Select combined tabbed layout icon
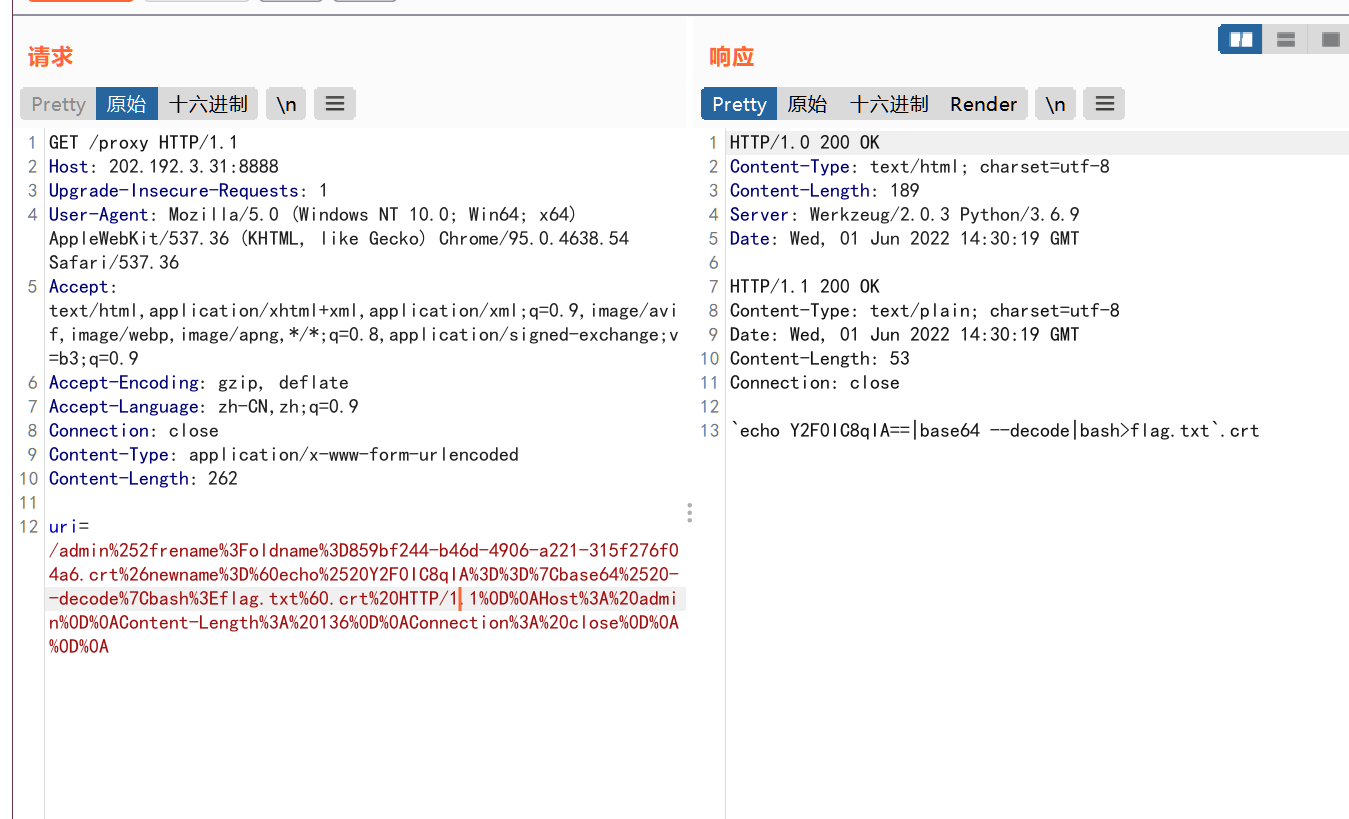The width and height of the screenshot is (1349, 819). 1330,40
